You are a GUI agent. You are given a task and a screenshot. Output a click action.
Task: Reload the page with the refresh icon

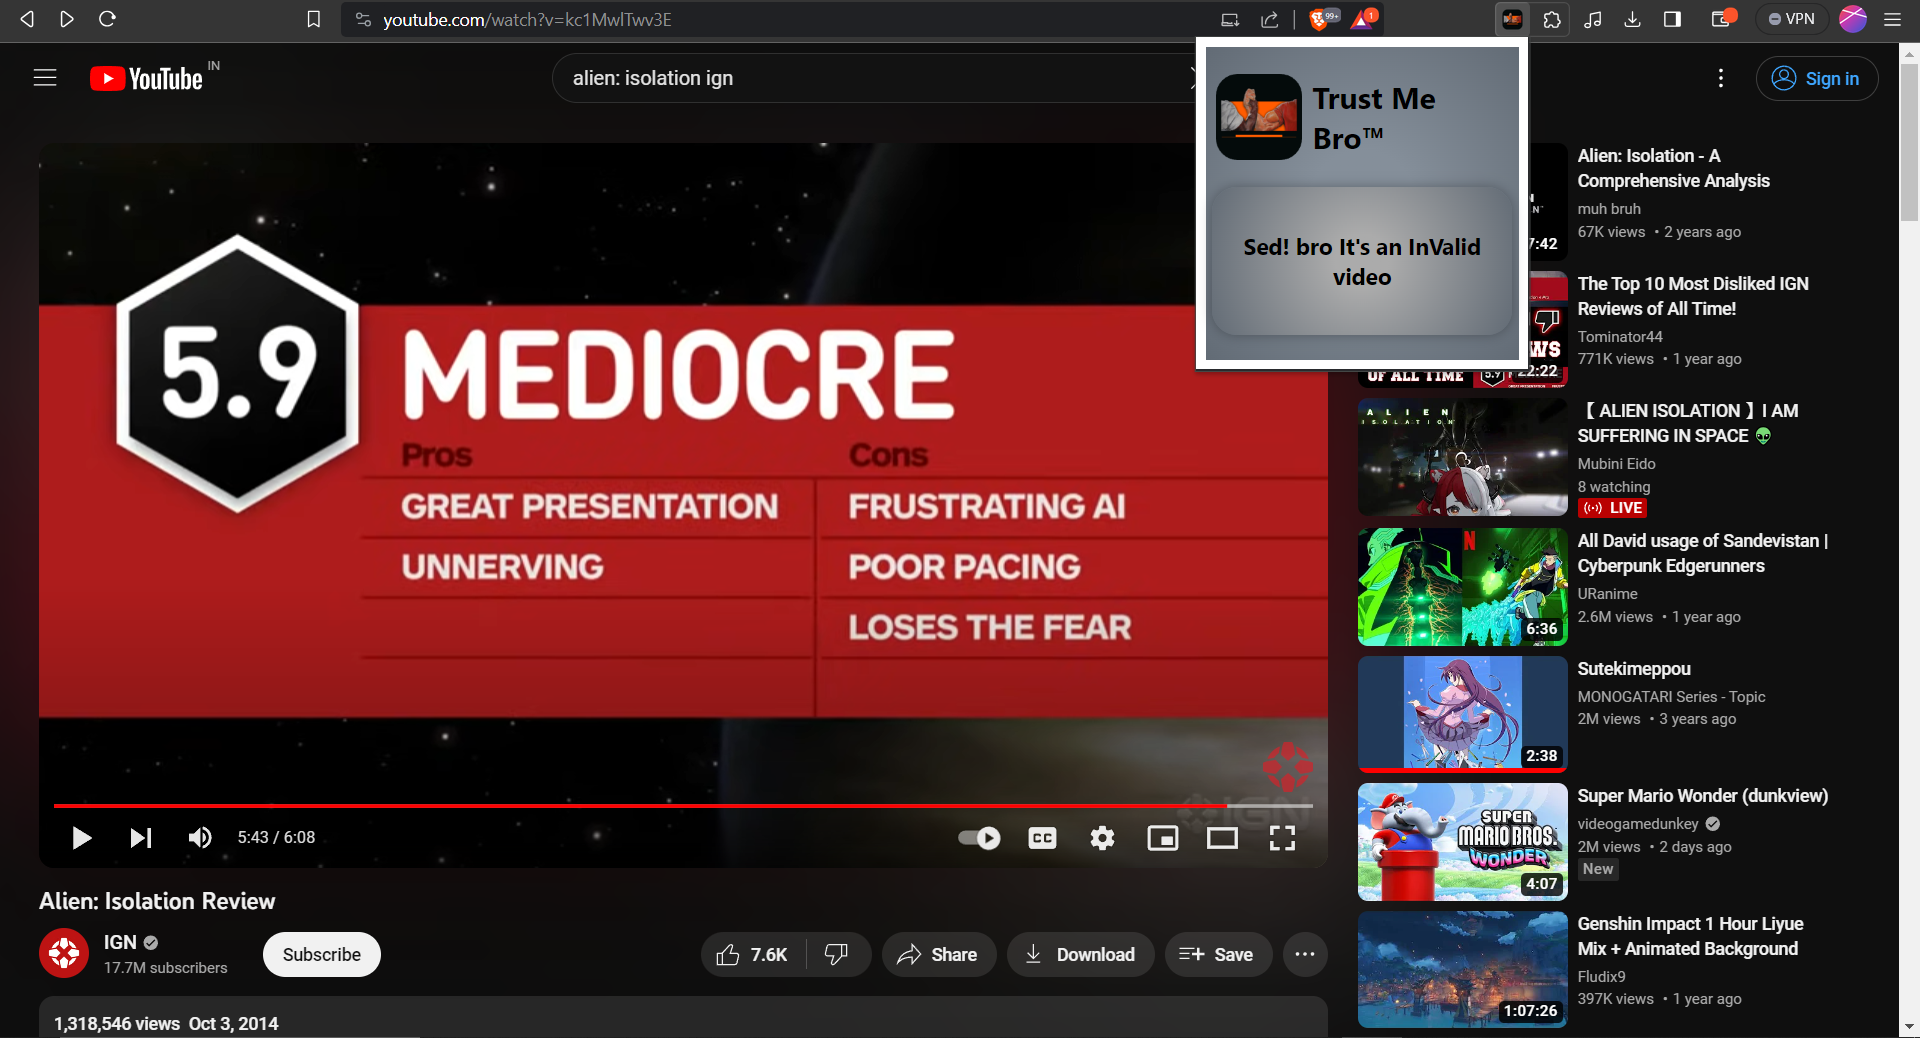107,19
